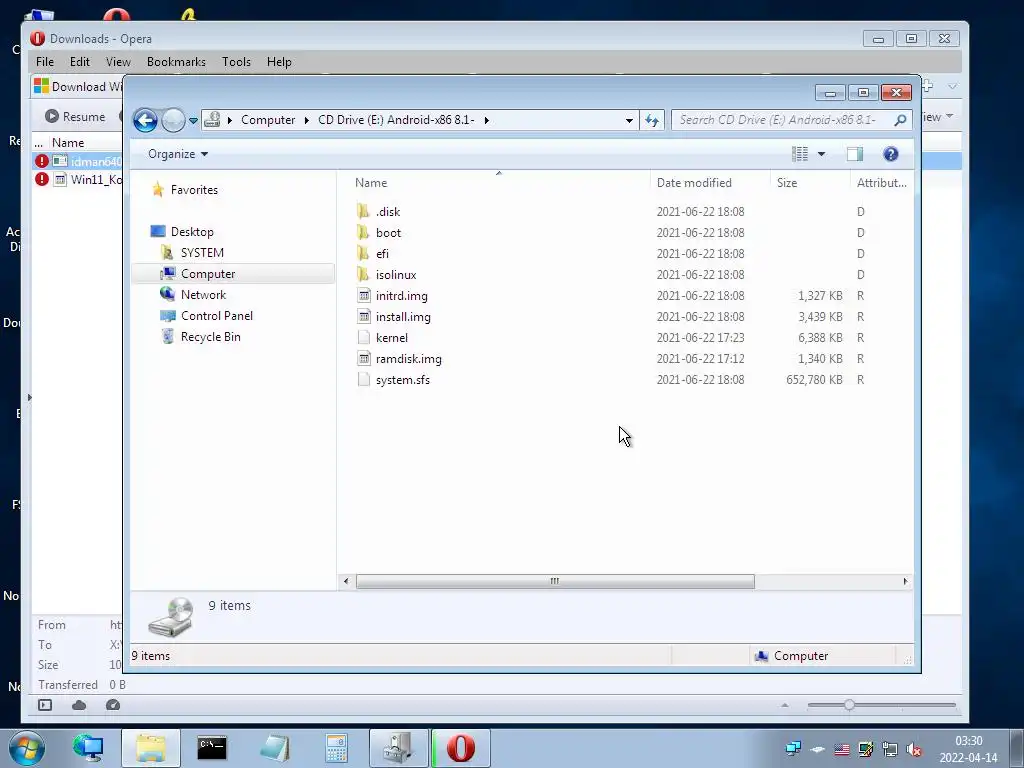1024x768 pixels.
Task: Click 652,780 KB size of system.sfs
Action: (814, 379)
